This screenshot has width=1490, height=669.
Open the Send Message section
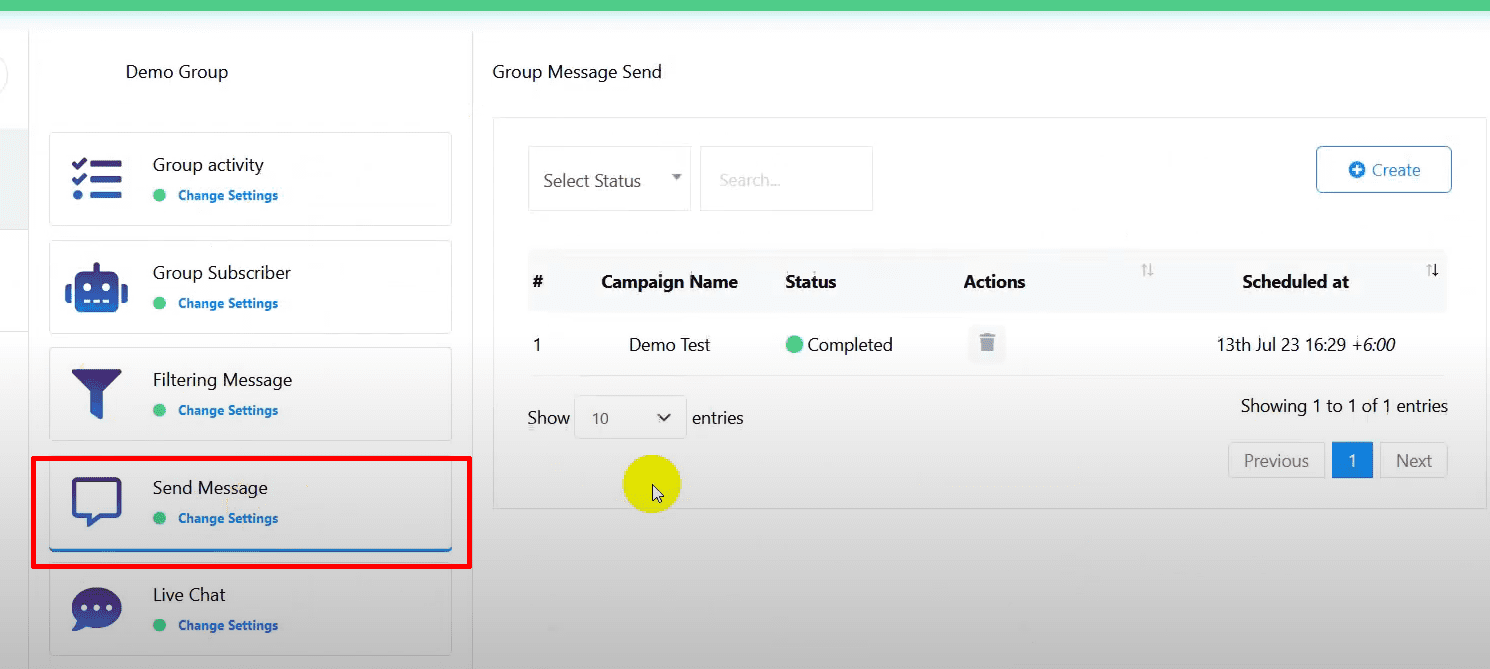point(210,488)
